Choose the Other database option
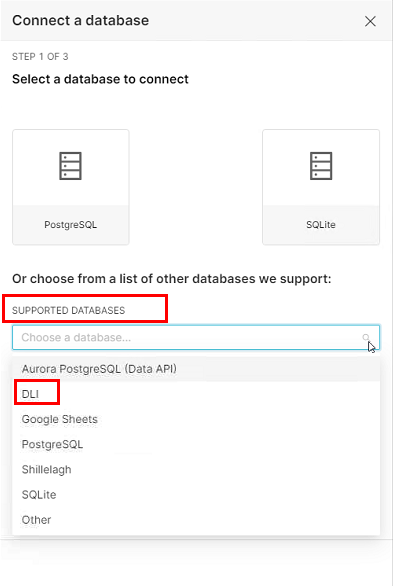 click(196, 520)
